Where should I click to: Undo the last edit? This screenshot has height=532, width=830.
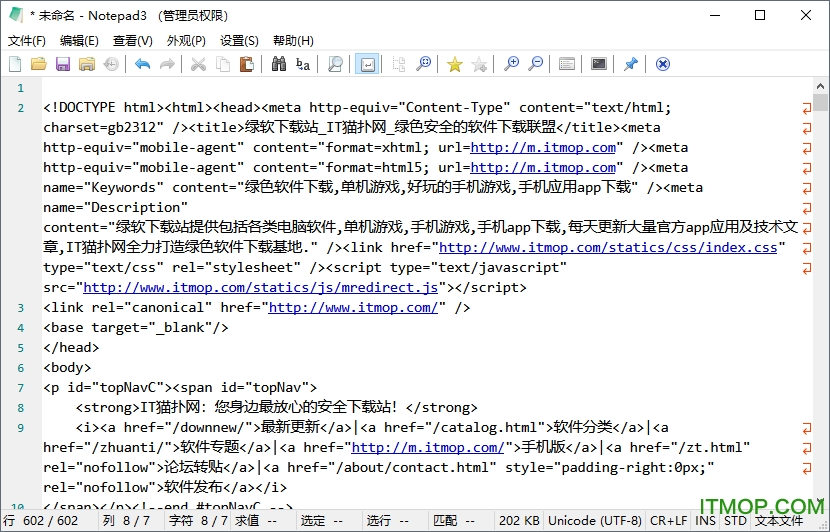[x=142, y=64]
